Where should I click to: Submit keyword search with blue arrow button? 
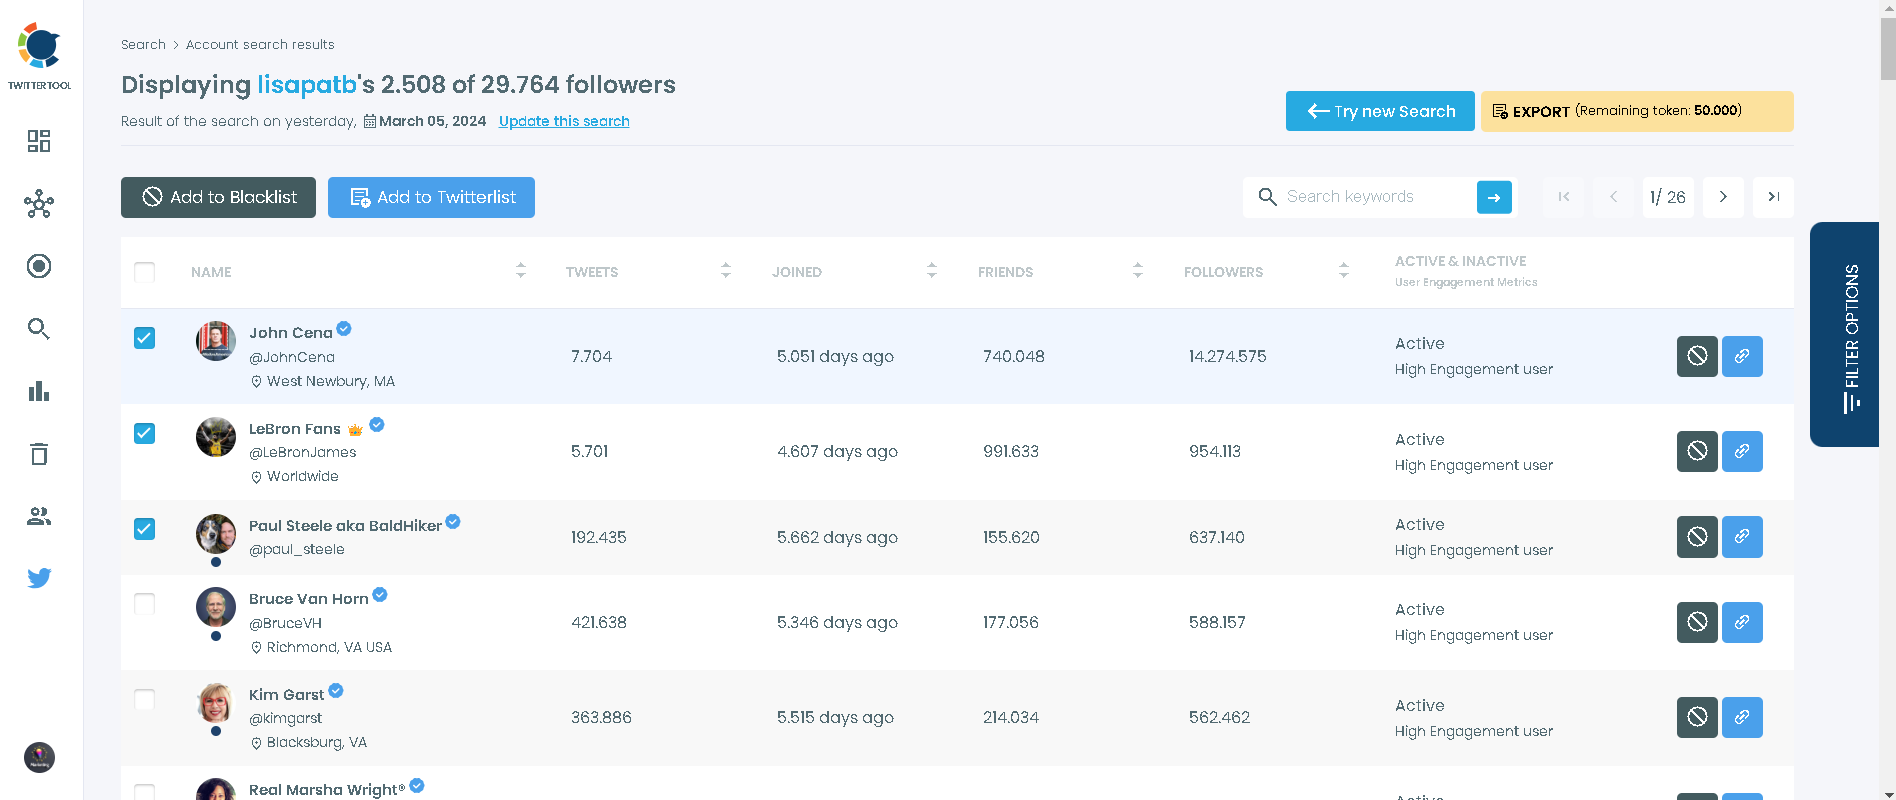pyautogui.click(x=1494, y=197)
